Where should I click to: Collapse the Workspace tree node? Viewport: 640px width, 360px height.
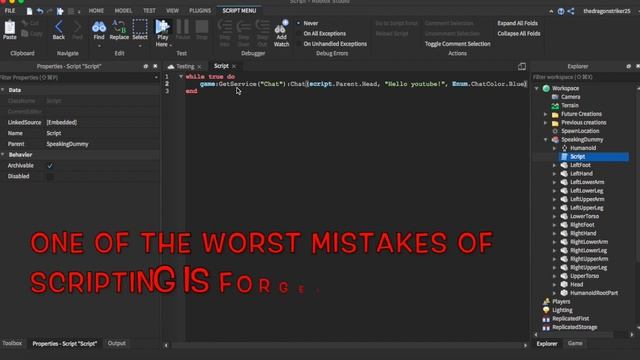537,88
